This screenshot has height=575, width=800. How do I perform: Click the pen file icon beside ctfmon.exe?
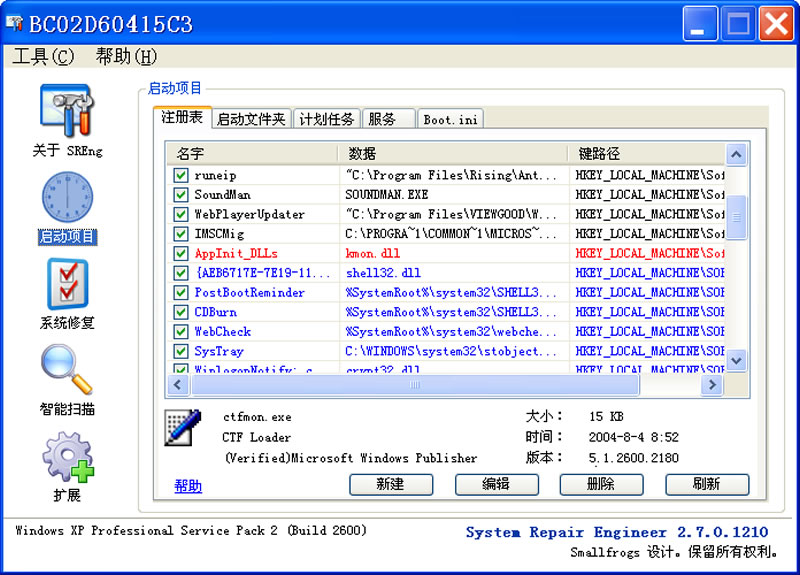pyautogui.click(x=183, y=428)
